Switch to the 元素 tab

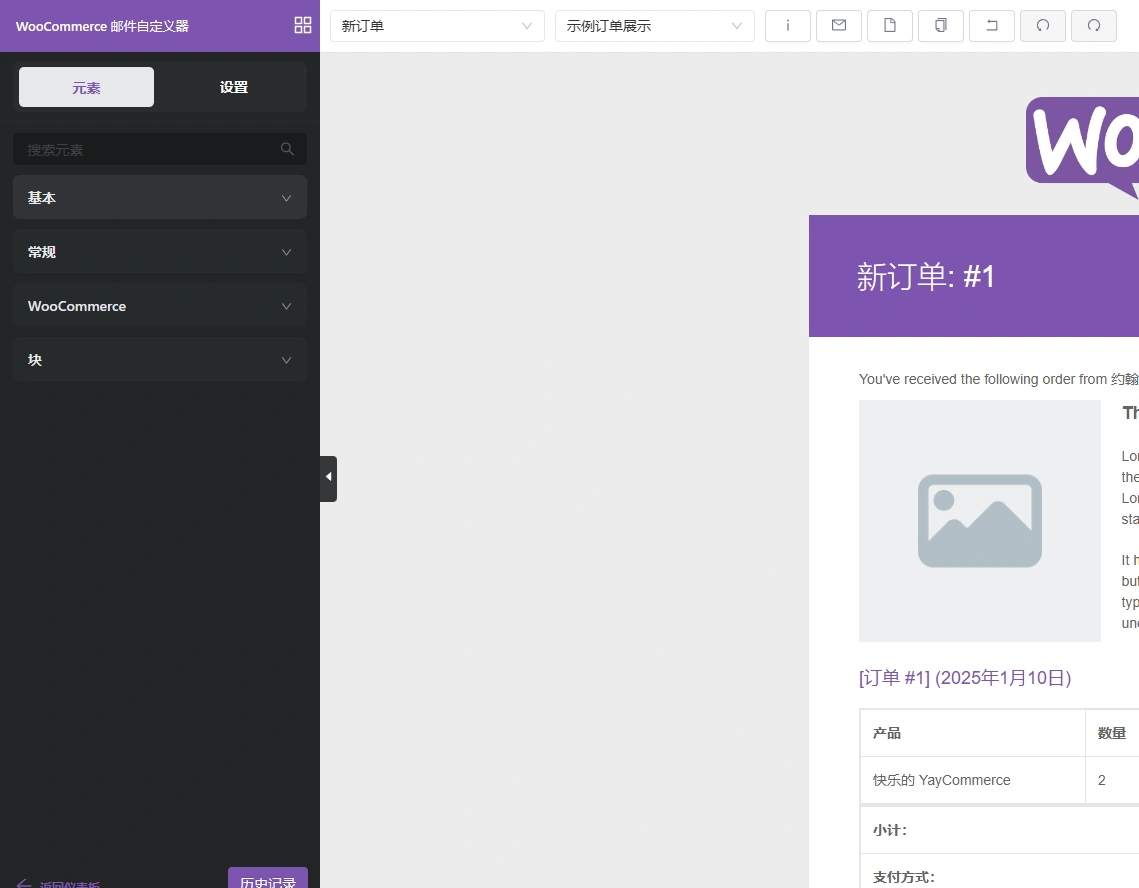click(x=86, y=87)
